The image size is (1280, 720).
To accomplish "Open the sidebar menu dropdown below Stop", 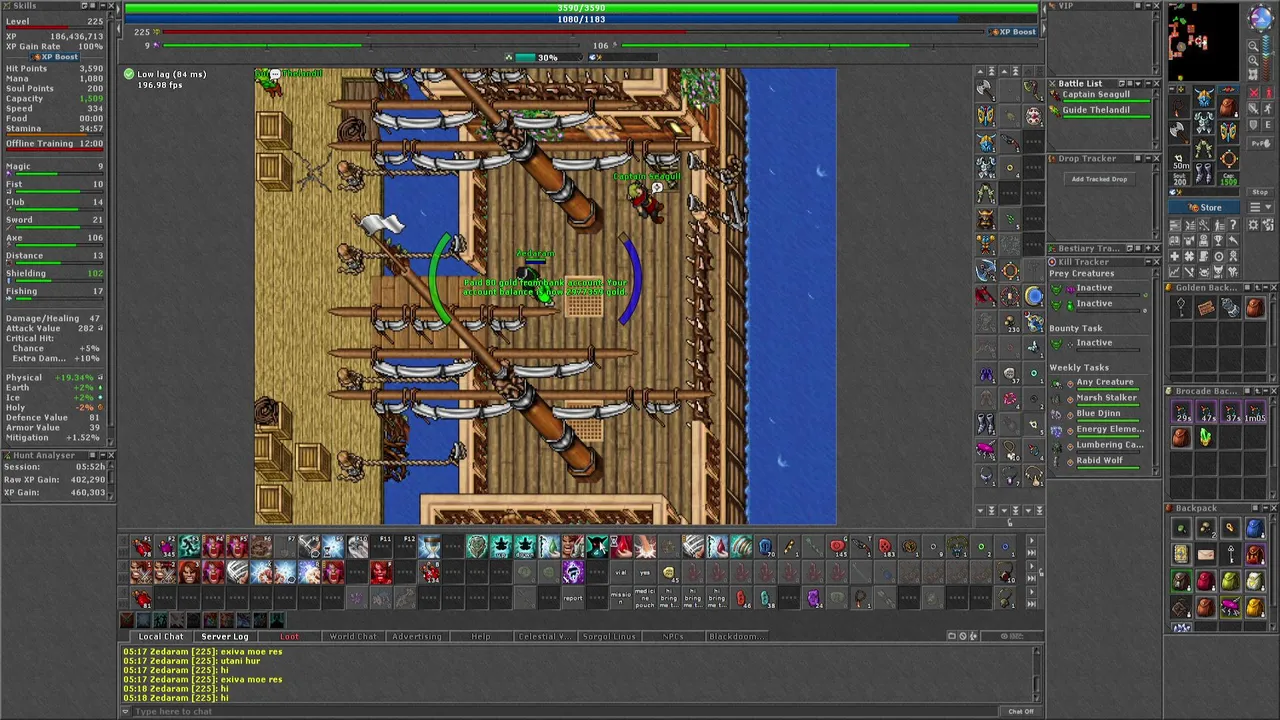I will [1260, 207].
